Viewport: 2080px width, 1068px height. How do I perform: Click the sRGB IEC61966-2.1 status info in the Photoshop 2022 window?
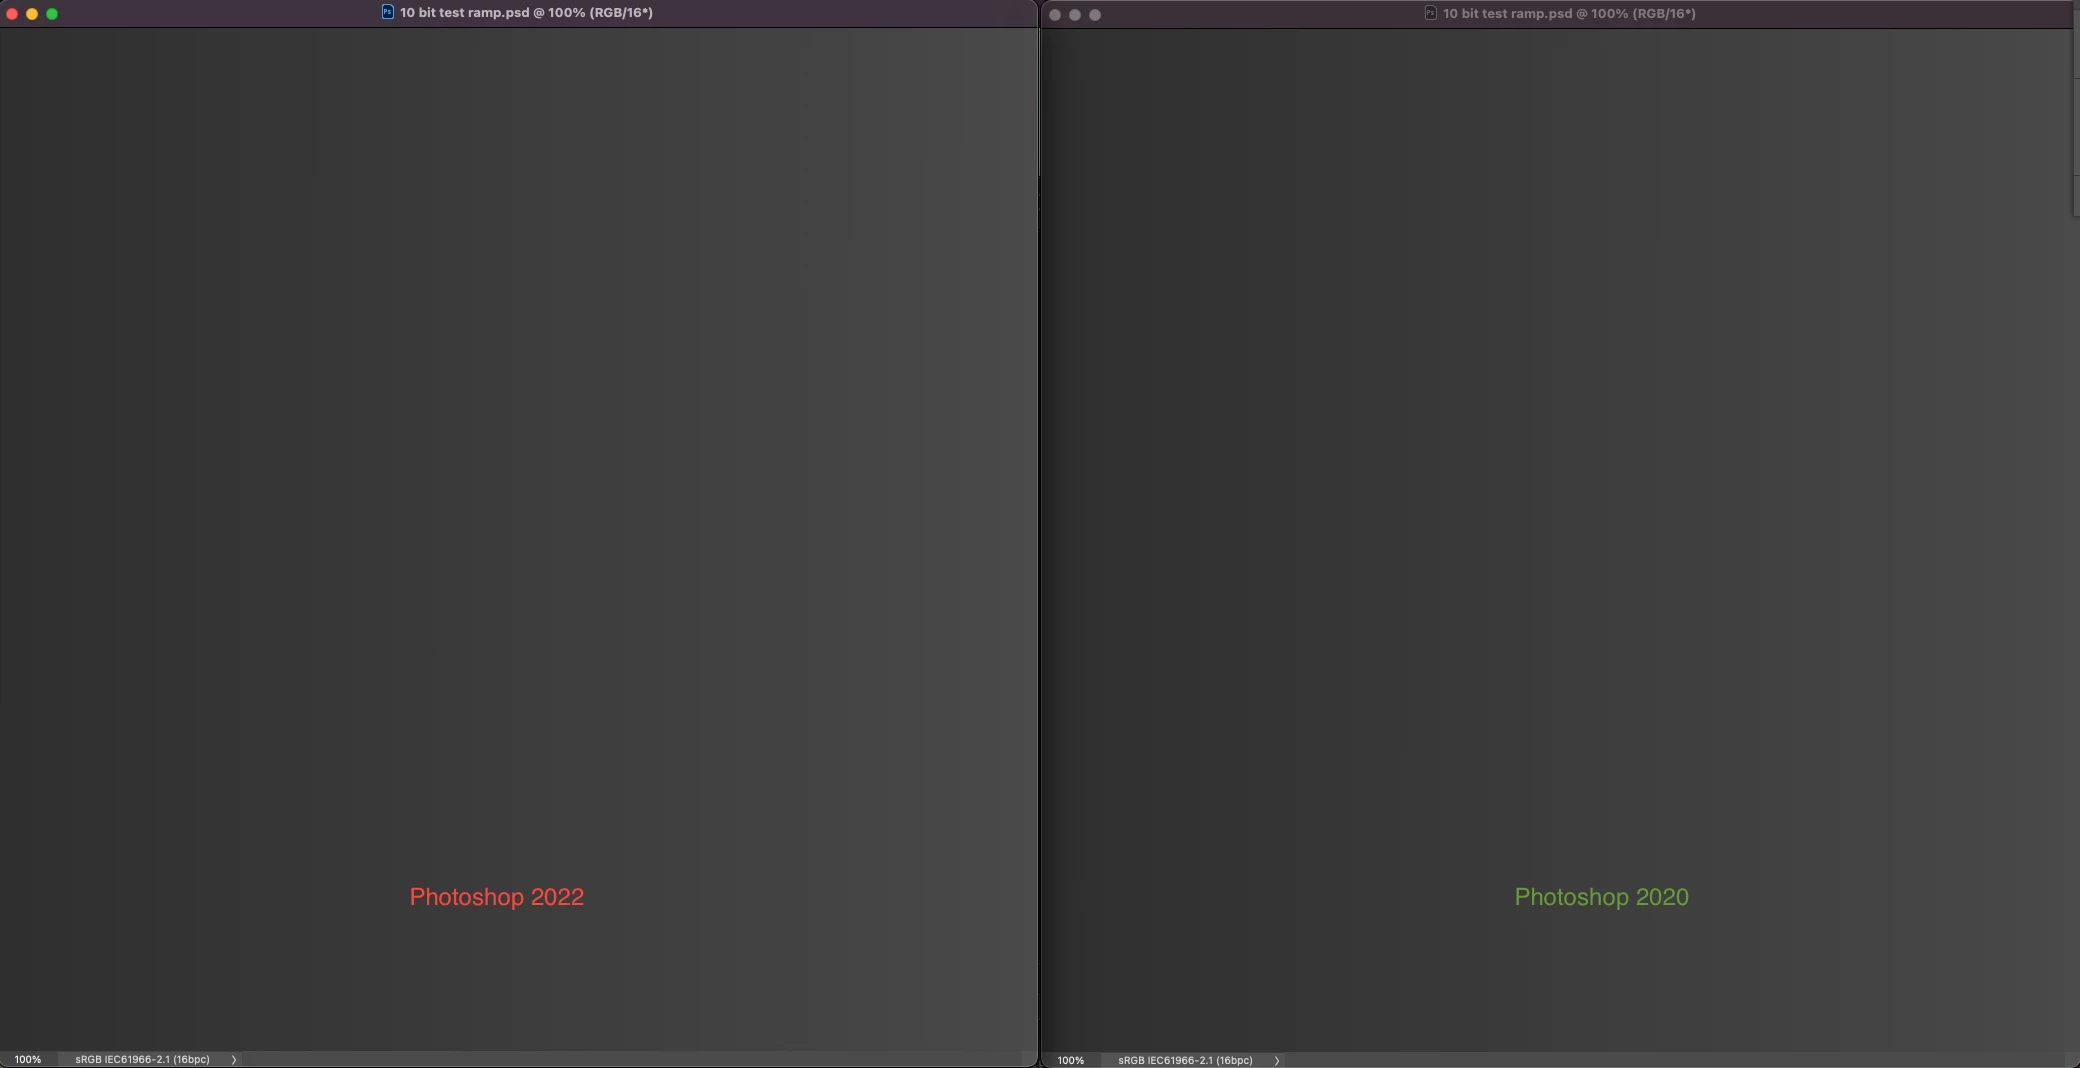point(142,1059)
